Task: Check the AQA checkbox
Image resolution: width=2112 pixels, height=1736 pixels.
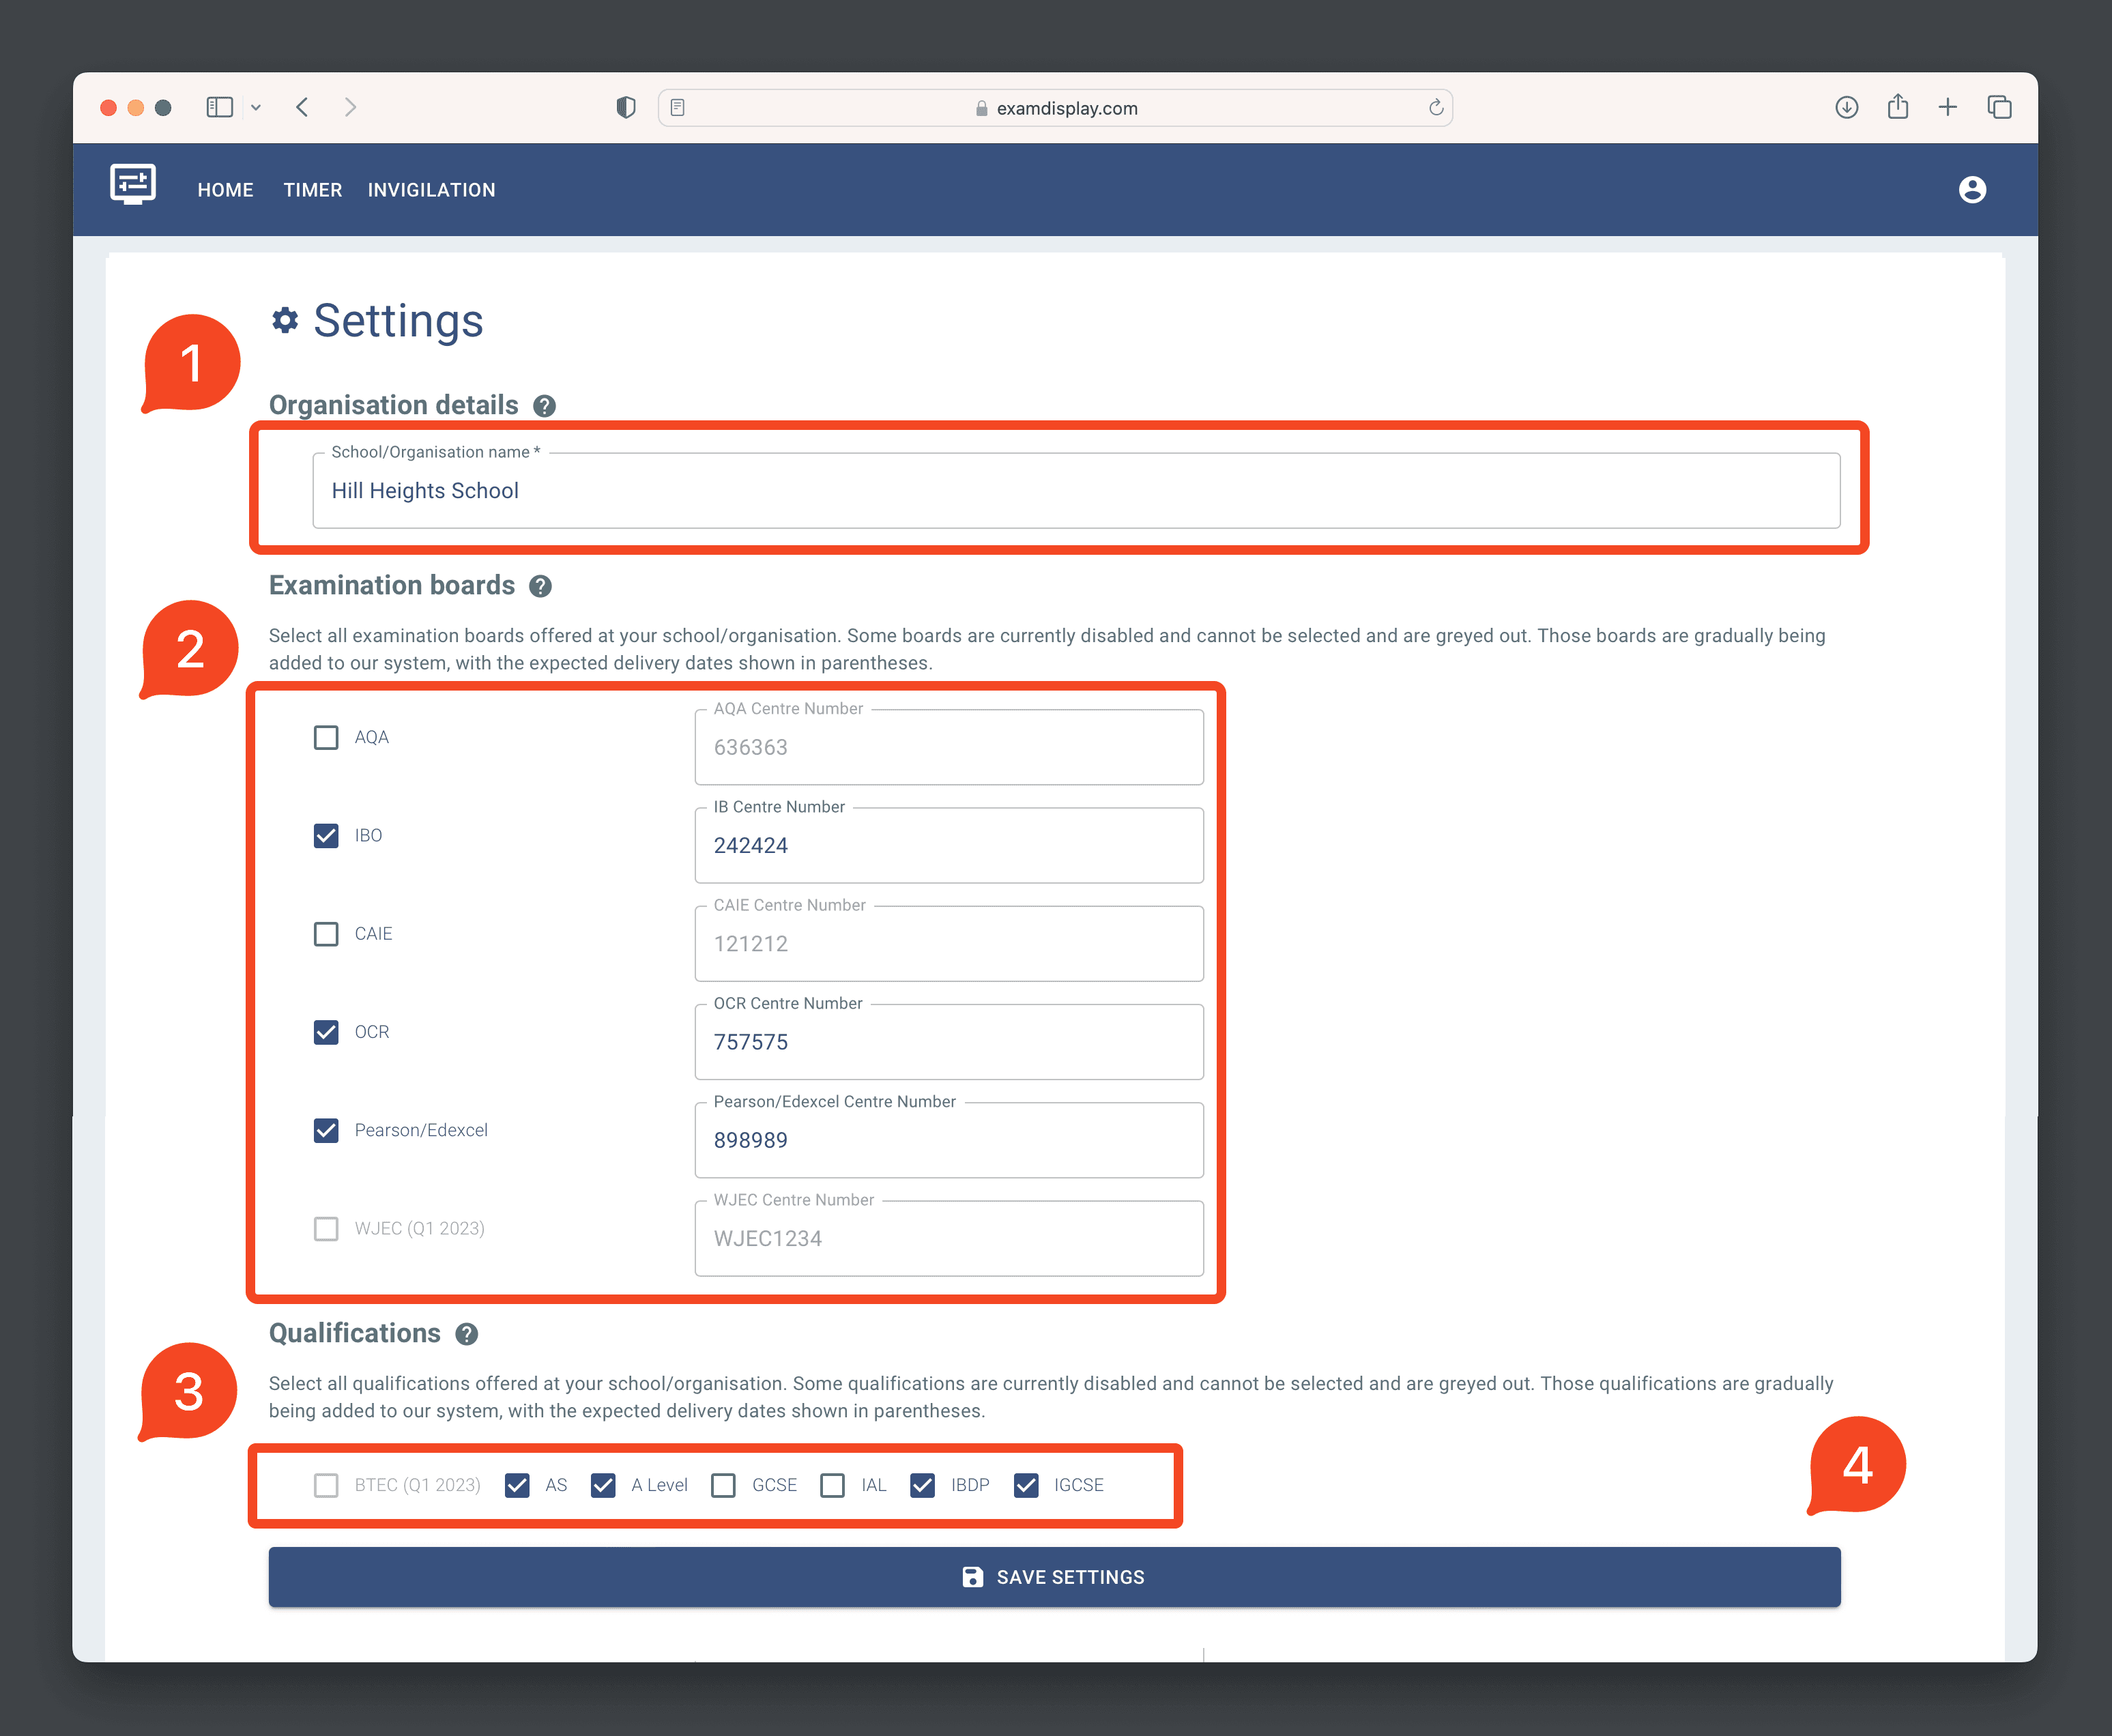Action: (326, 738)
